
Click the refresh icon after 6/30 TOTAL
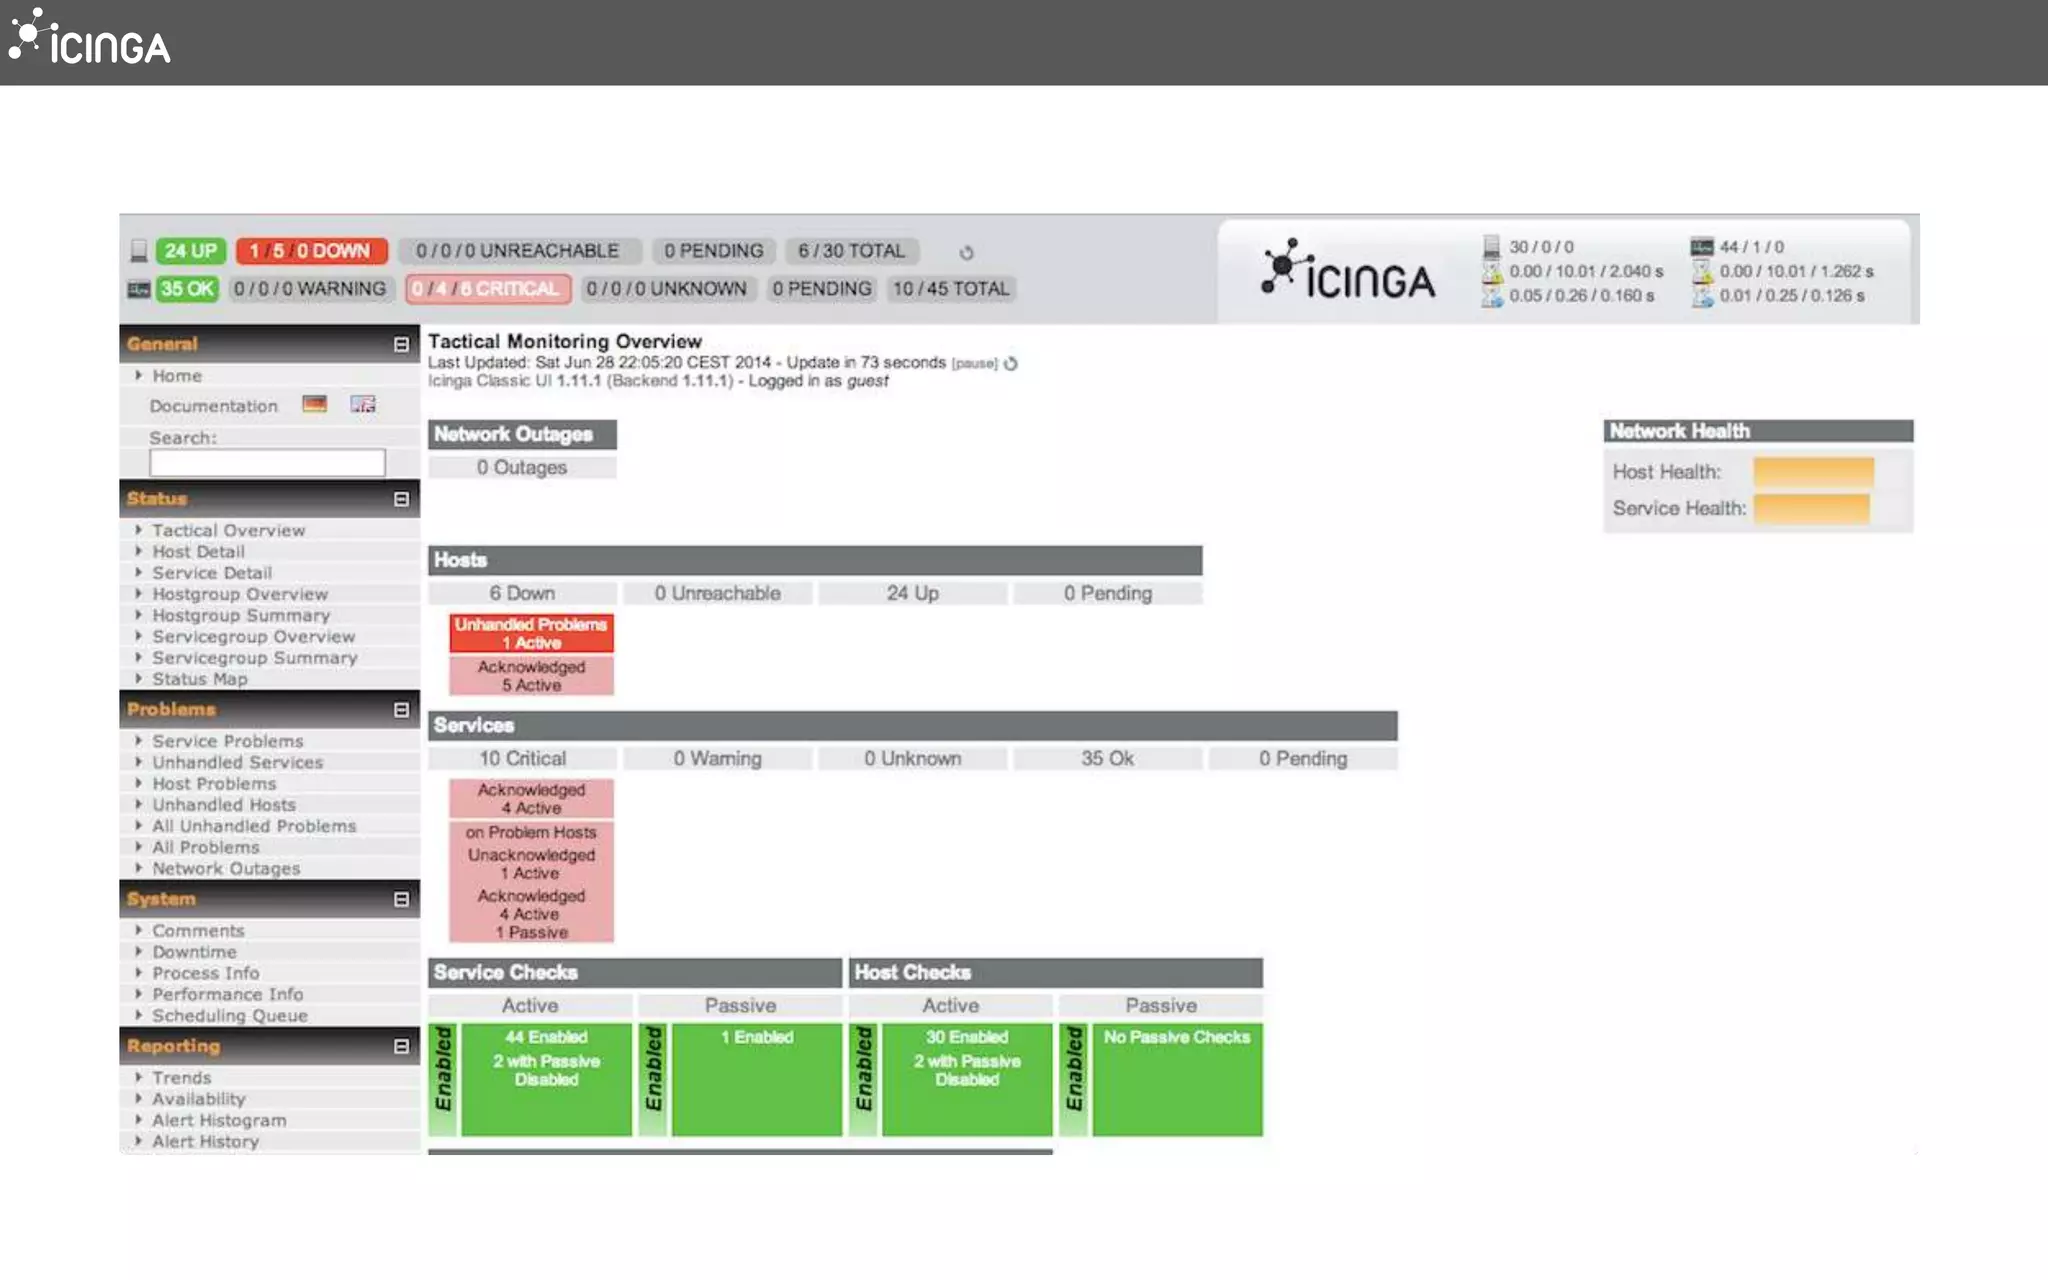point(966,252)
